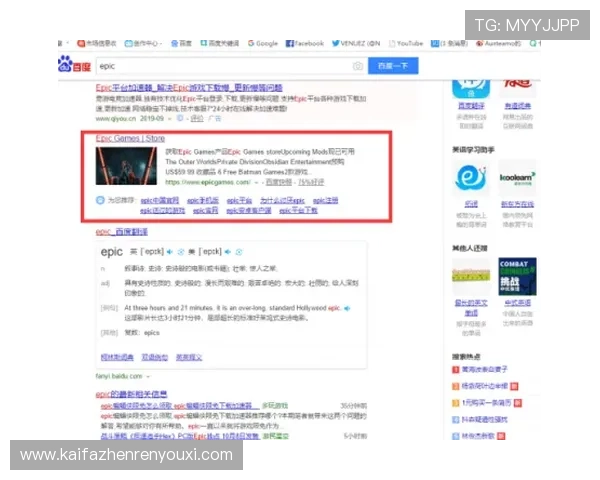600x480 pixels.
Task: Open the 百度翻译 link under sidebar icon
Action: pos(471,106)
